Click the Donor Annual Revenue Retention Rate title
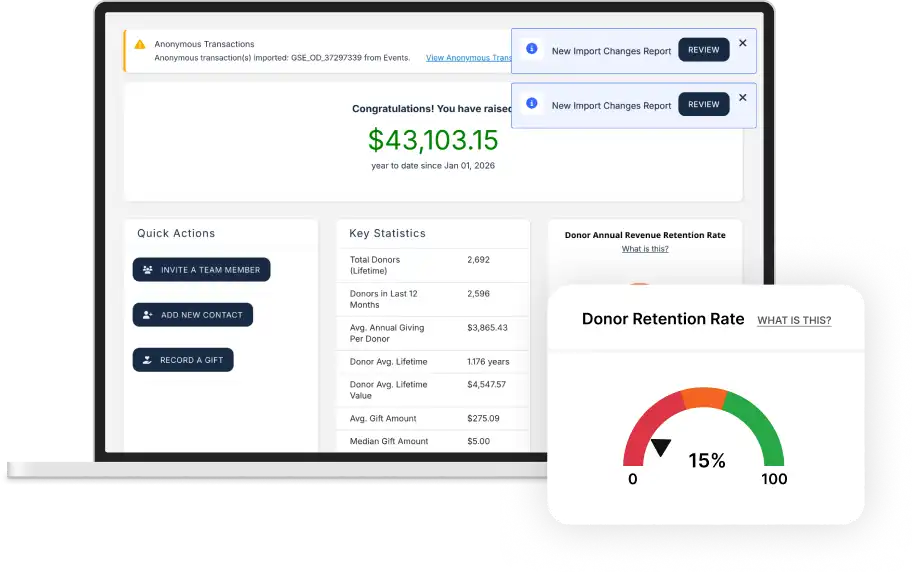The width and height of the screenshot is (913, 572). 645,235
